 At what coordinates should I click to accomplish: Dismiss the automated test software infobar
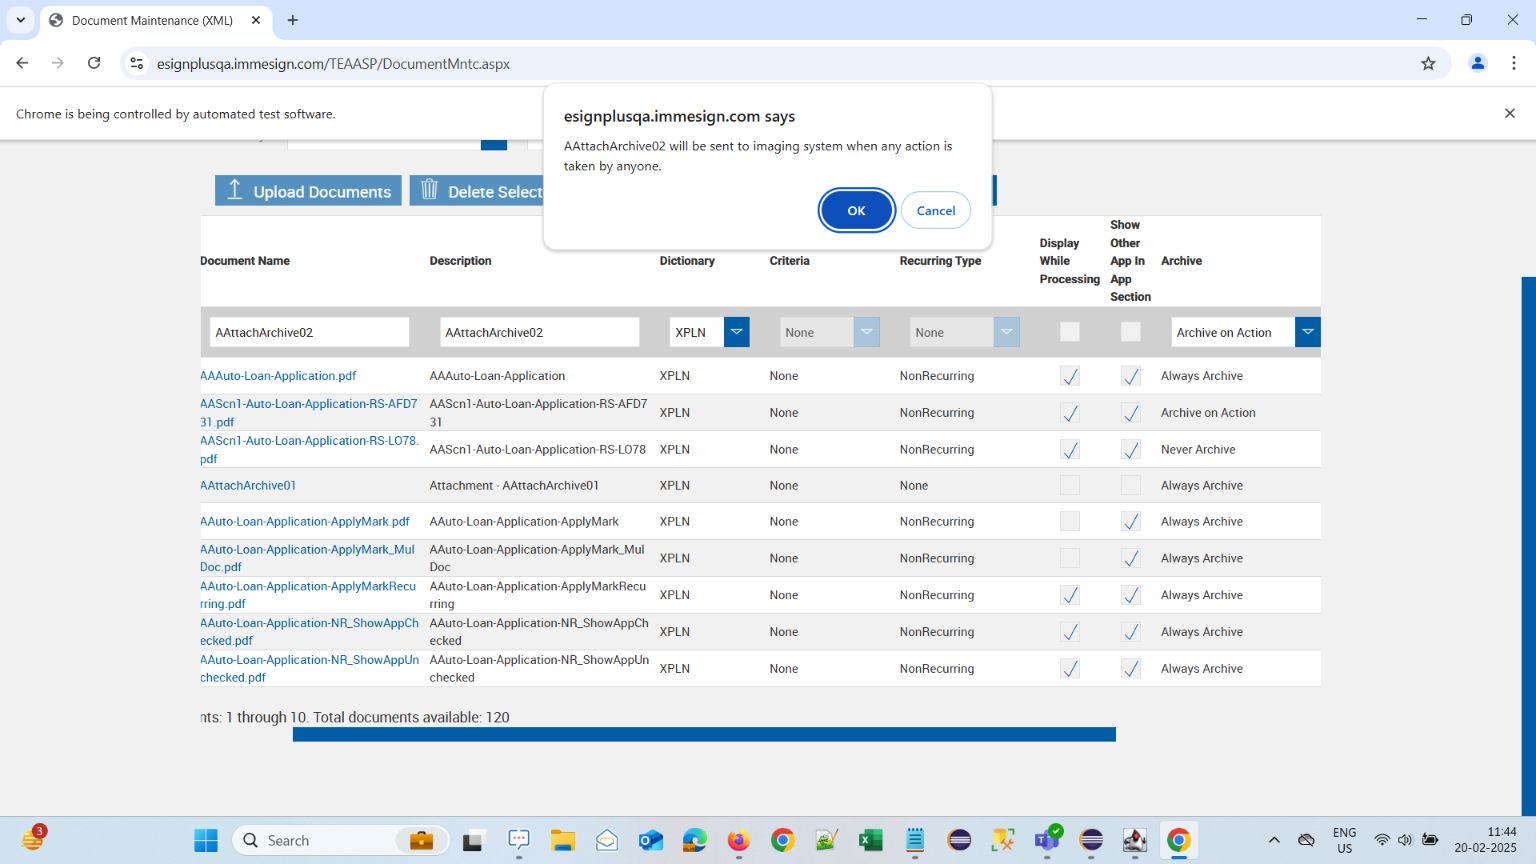coord(1510,113)
